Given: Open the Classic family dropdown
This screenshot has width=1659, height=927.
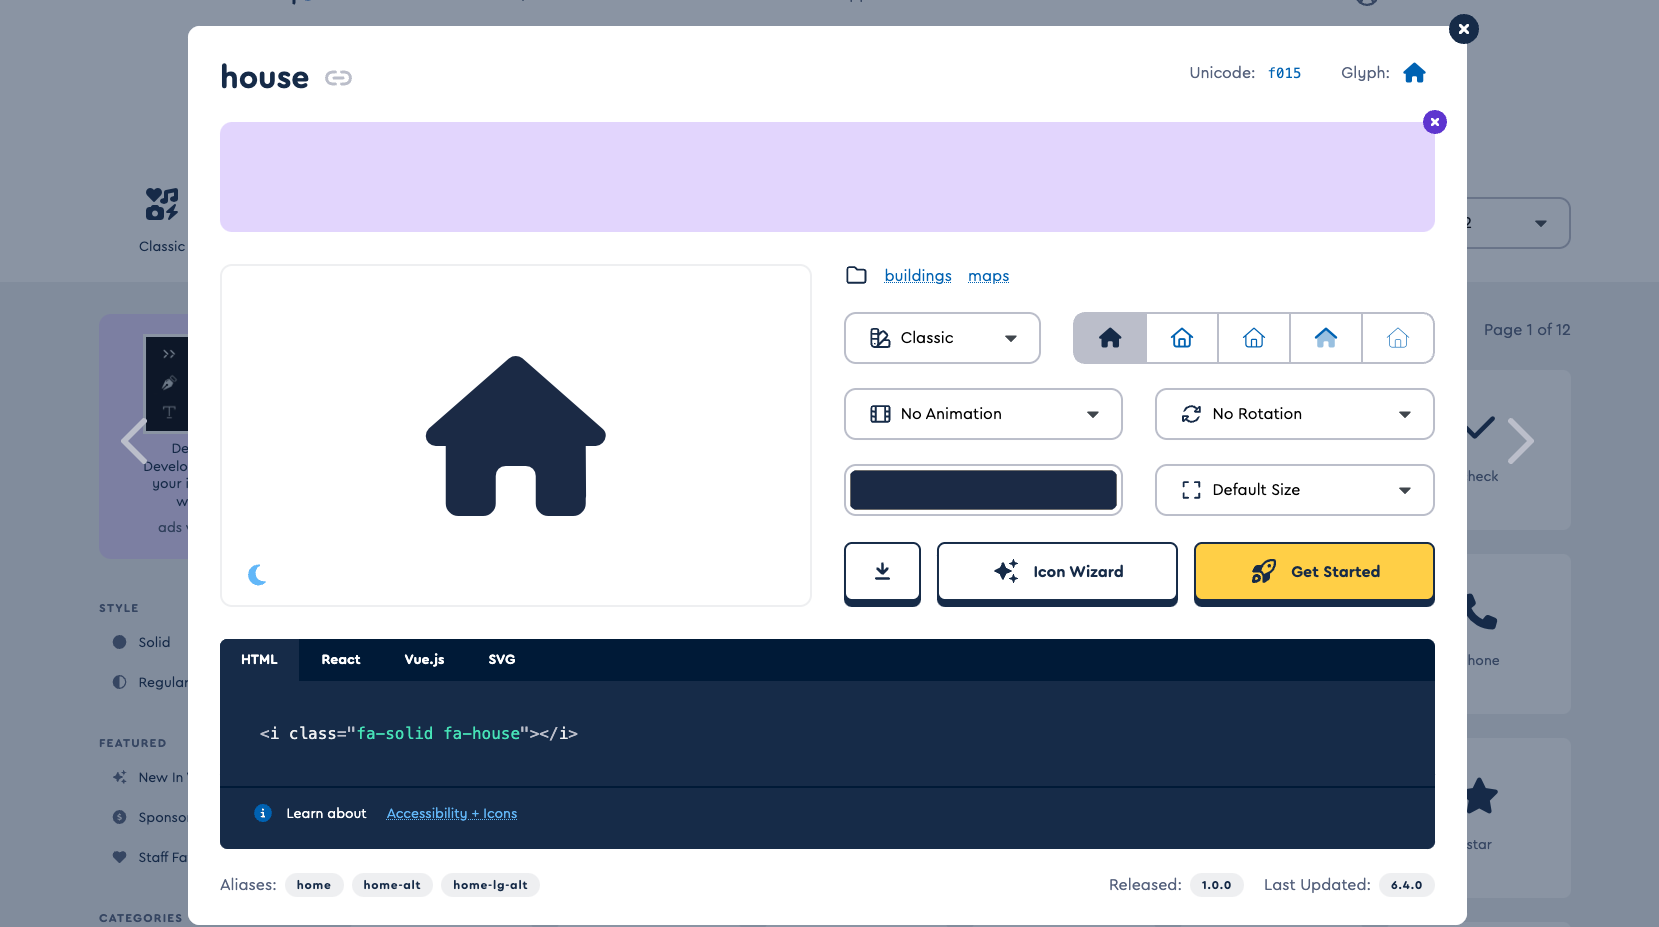Looking at the screenshot, I should click(942, 338).
